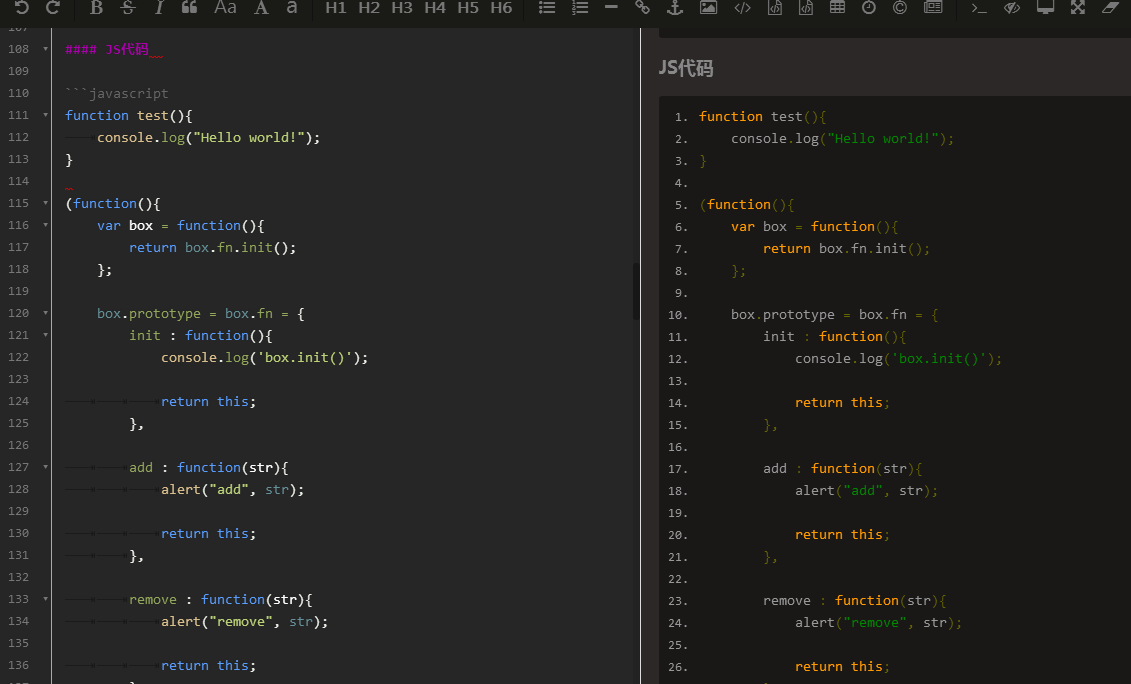Collapse the heading fold at line 108
The width and height of the screenshot is (1131, 684).
tap(45, 49)
